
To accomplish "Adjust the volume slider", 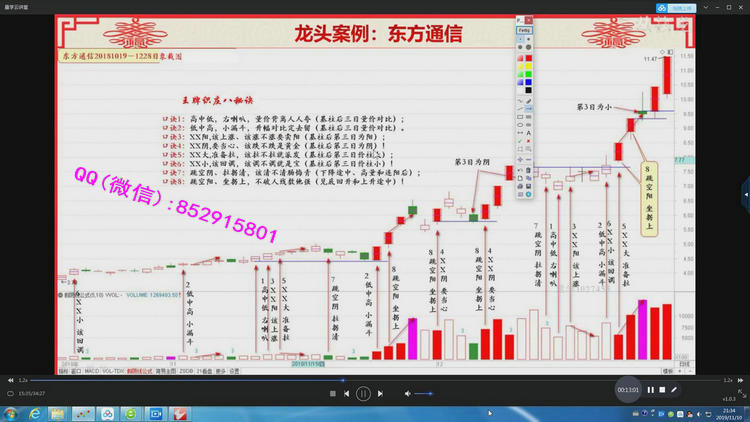I will click(424, 394).
